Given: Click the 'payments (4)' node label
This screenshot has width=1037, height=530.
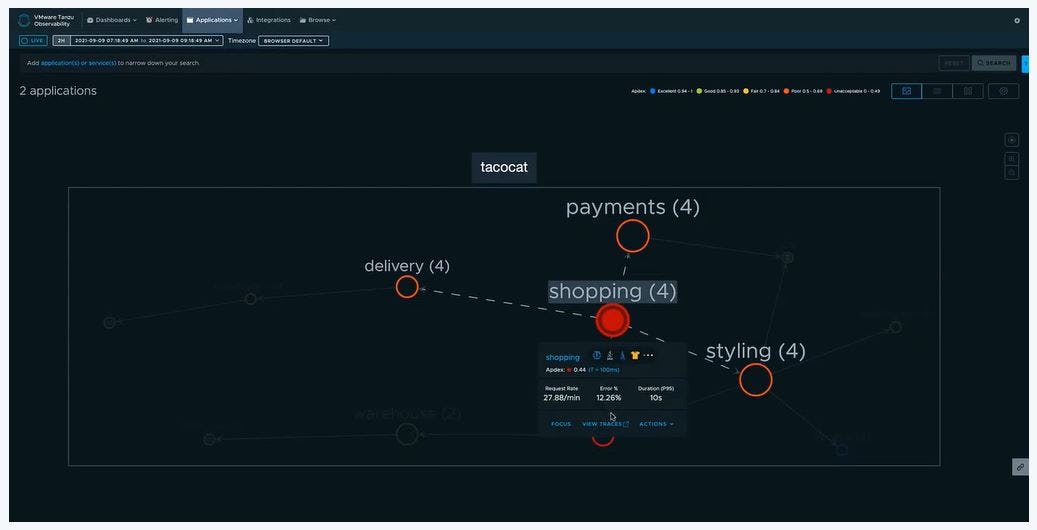Looking at the screenshot, I should (x=633, y=207).
